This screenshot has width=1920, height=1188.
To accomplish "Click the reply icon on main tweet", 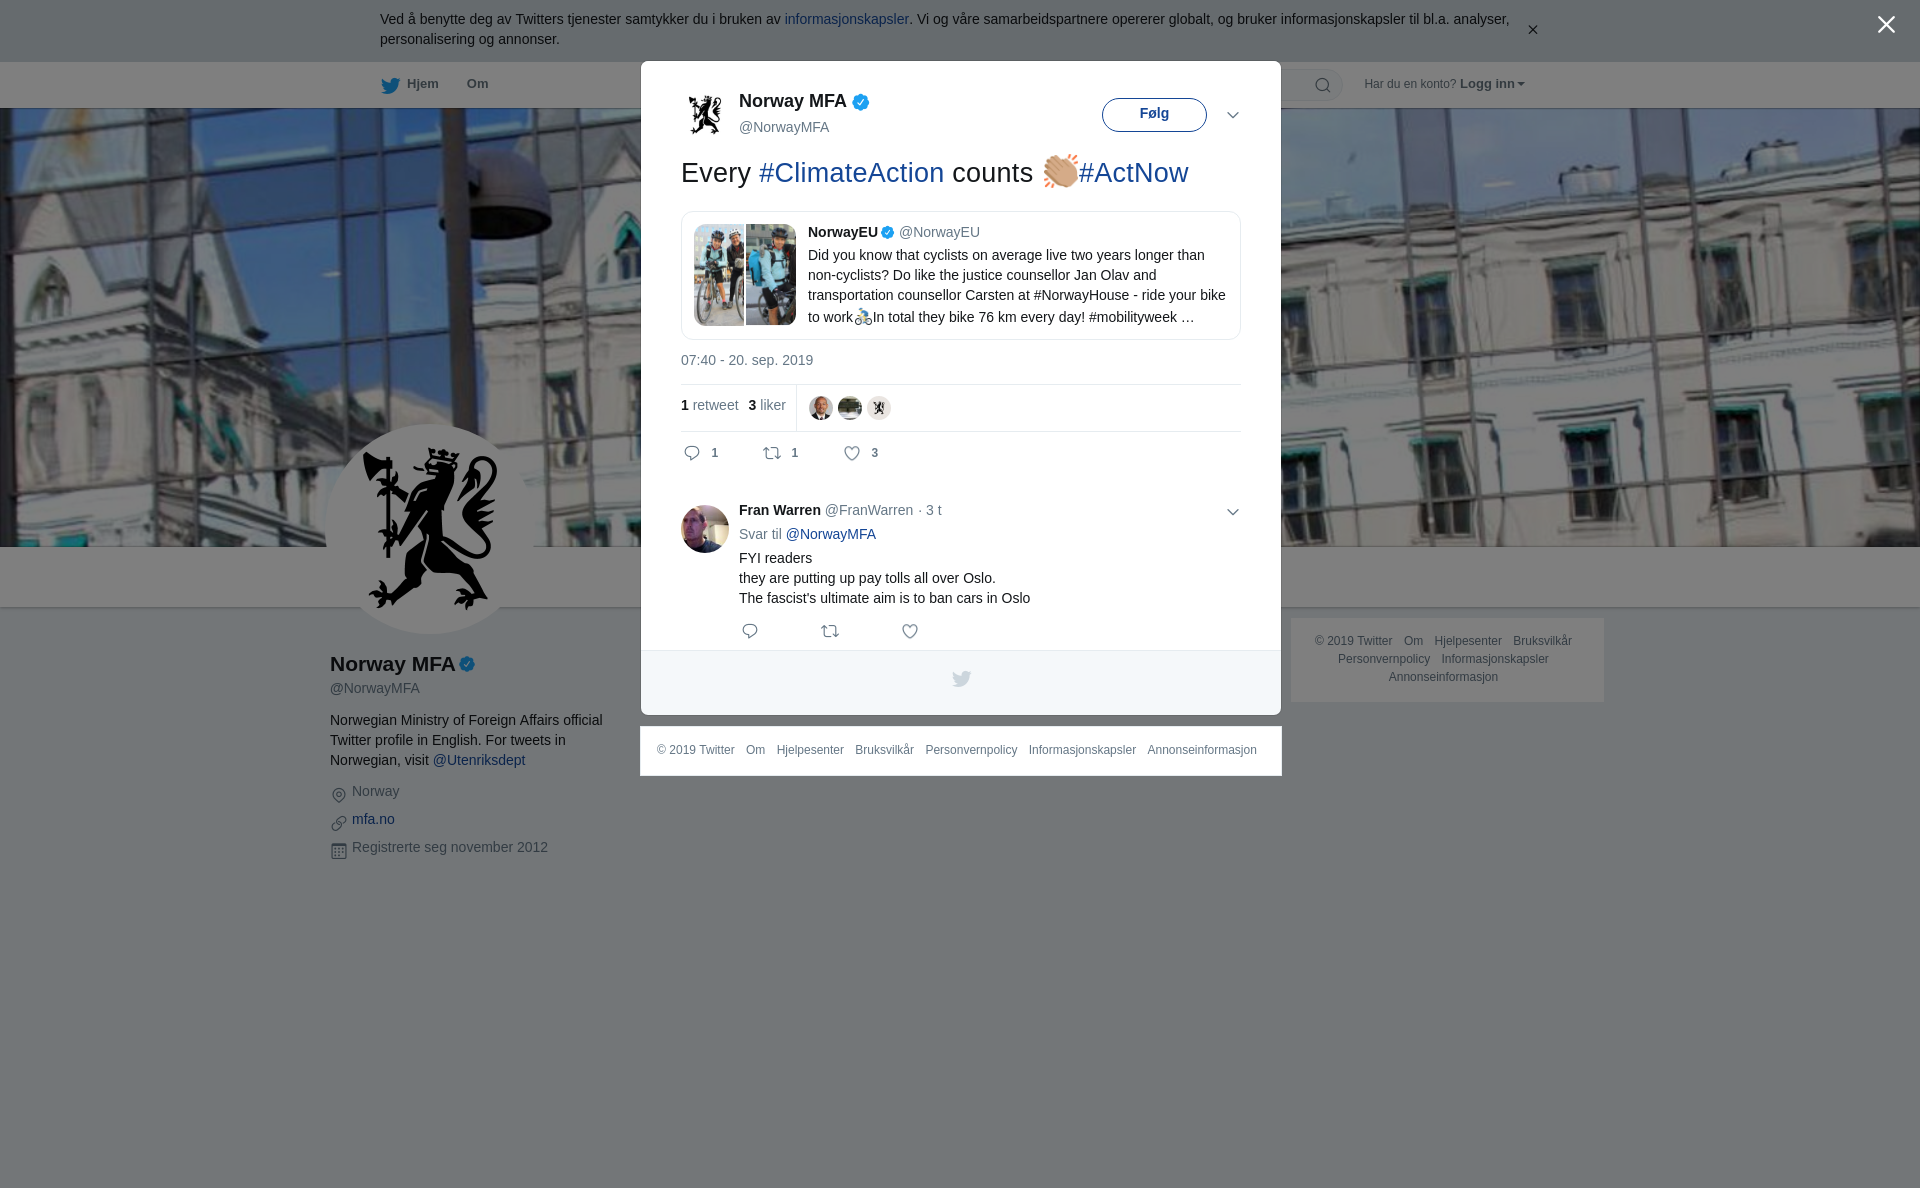I will click(x=692, y=453).
